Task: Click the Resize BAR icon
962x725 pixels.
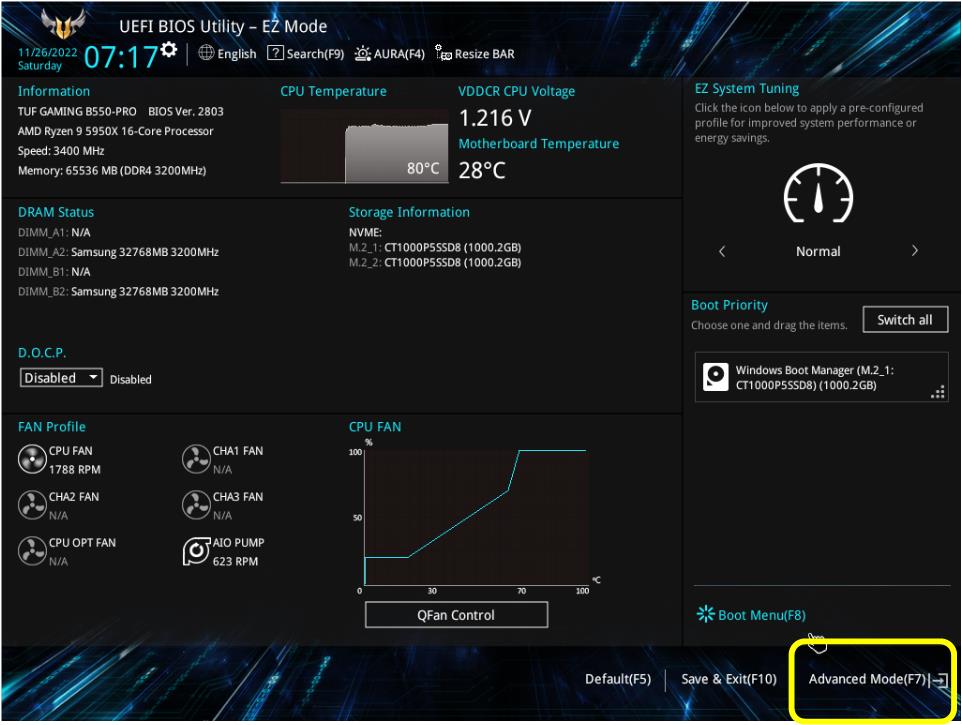Action: [x=443, y=53]
